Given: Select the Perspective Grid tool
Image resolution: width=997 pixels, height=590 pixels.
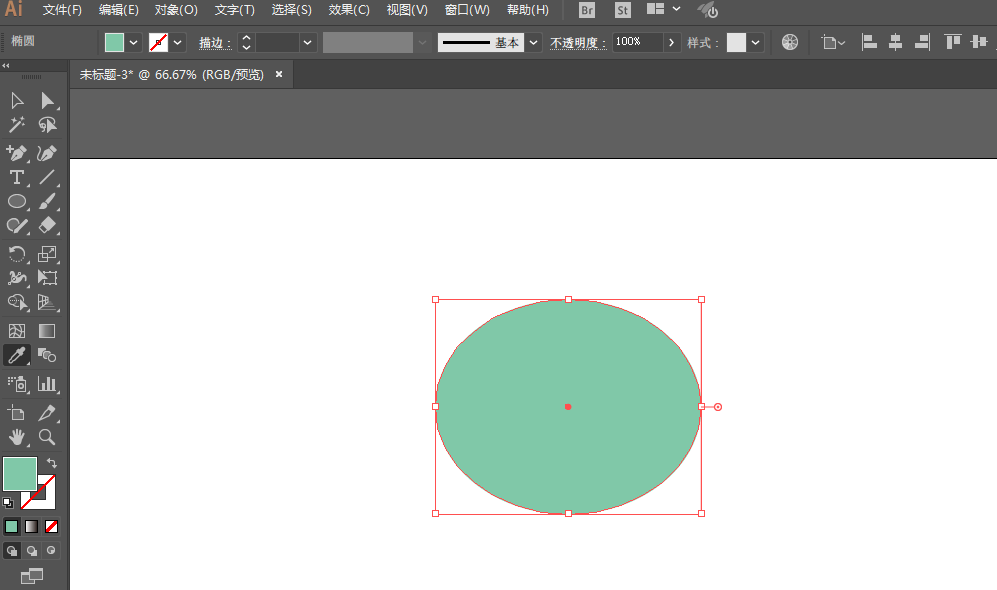Looking at the screenshot, I should 47,302.
